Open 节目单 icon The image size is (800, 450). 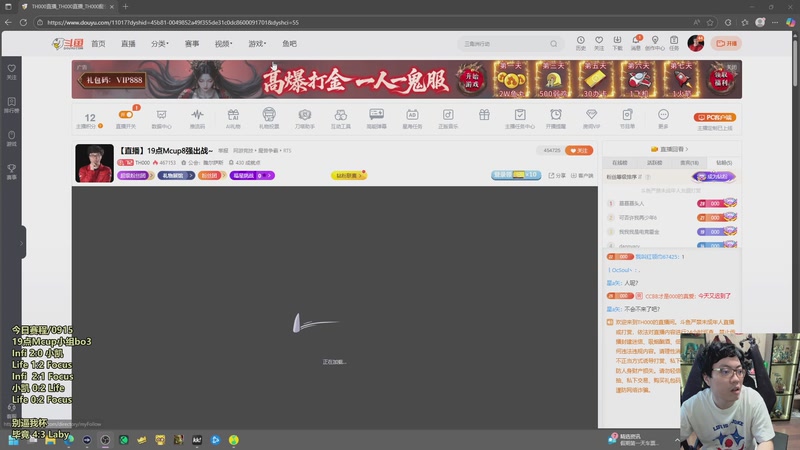click(x=627, y=119)
